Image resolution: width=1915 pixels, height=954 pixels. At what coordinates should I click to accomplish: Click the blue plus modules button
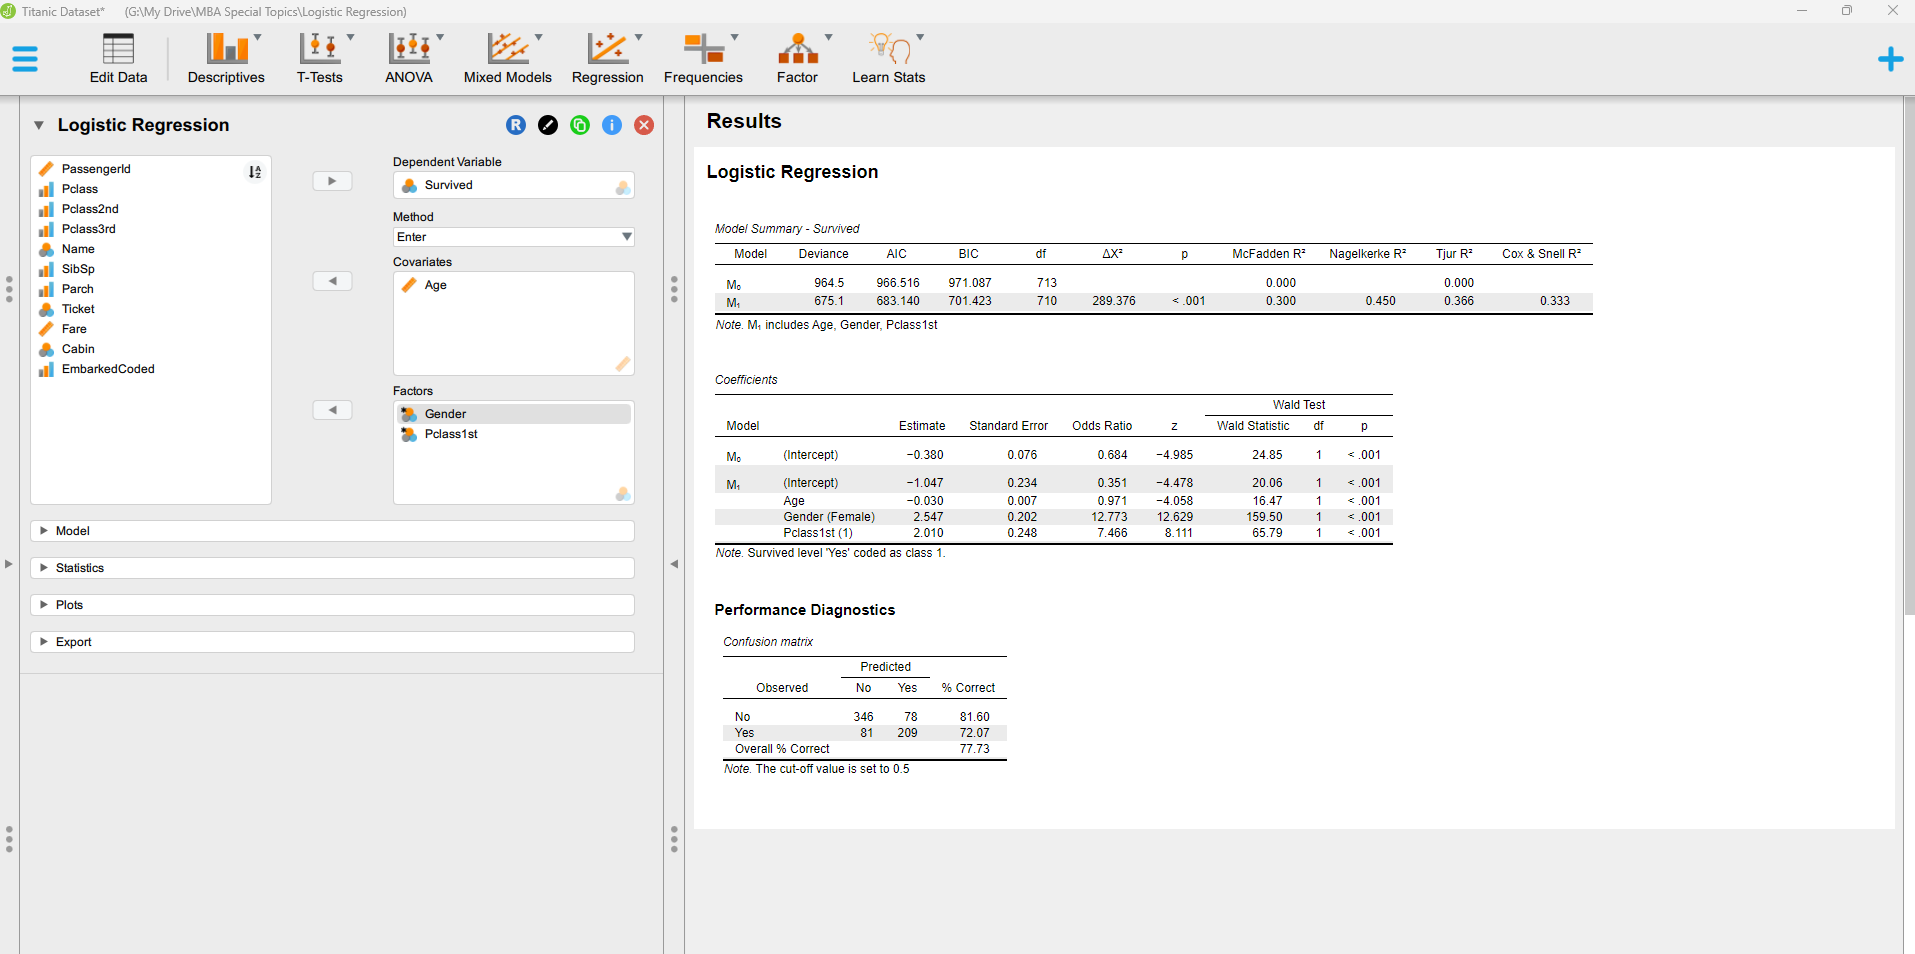point(1890,59)
